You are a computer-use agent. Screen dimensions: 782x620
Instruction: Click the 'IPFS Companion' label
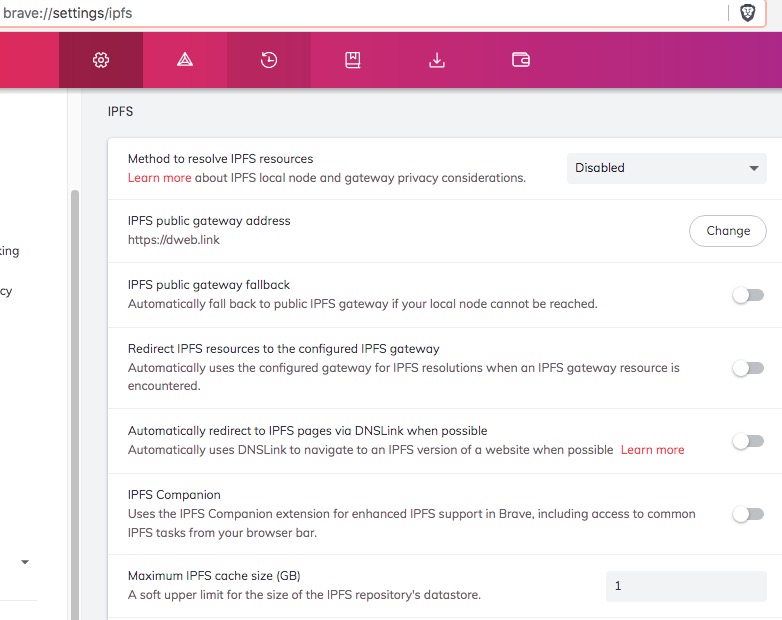point(174,495)
